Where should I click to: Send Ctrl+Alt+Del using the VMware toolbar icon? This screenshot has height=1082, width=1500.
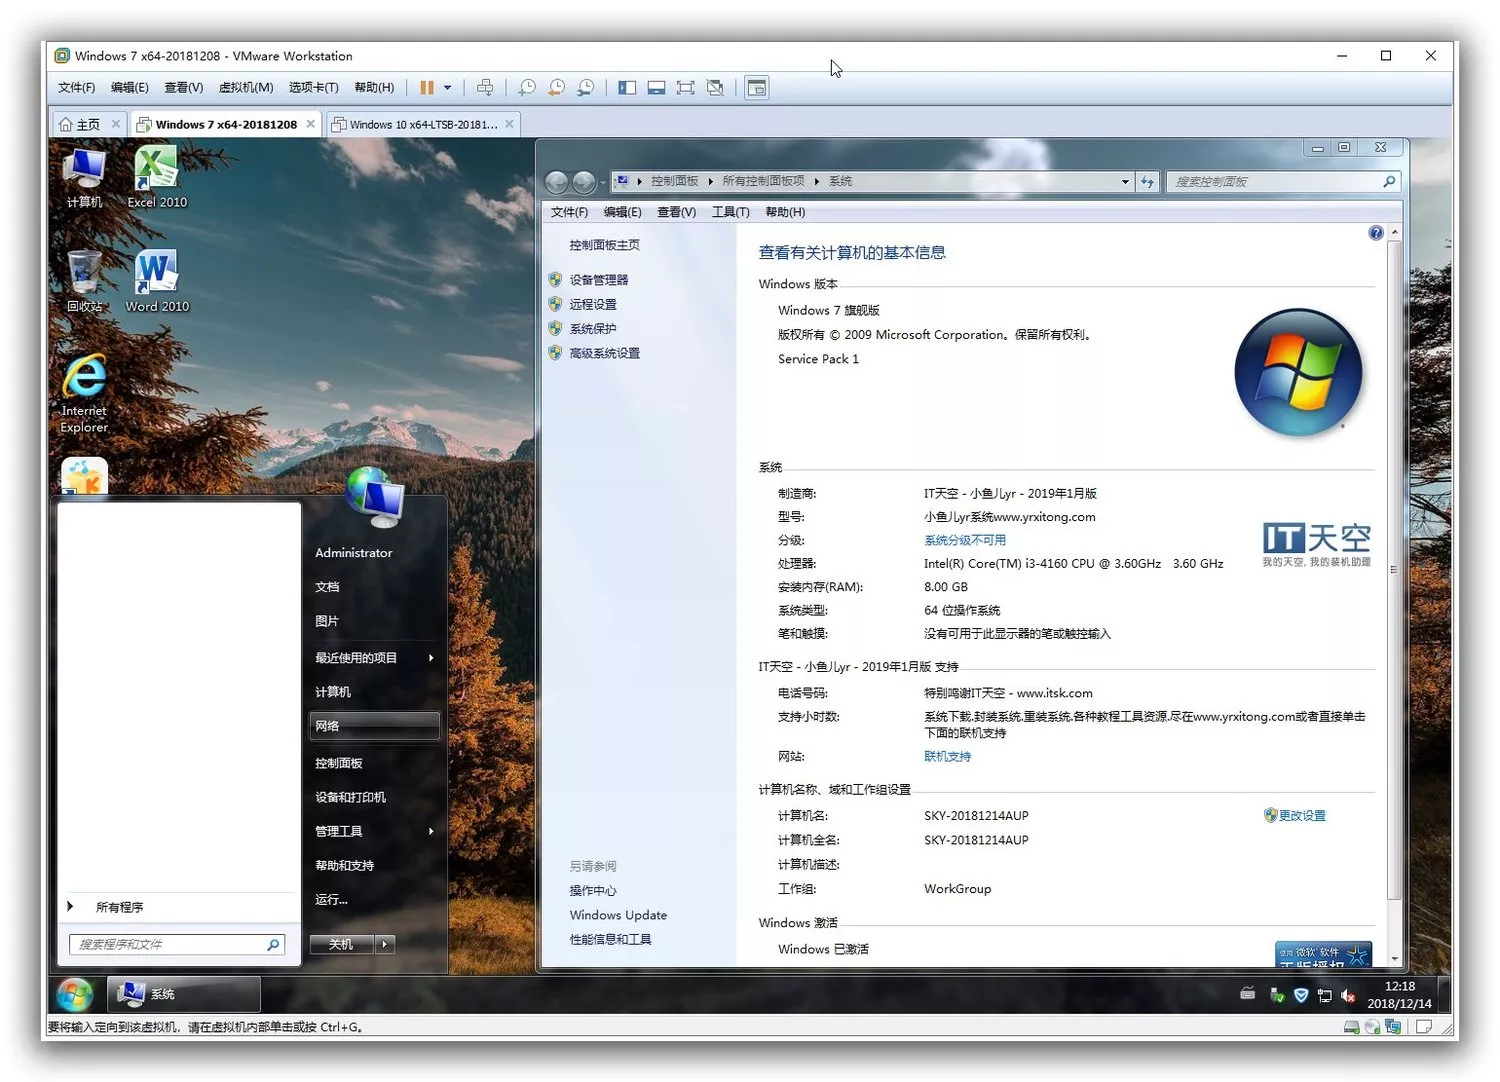(x=485, y=88)
